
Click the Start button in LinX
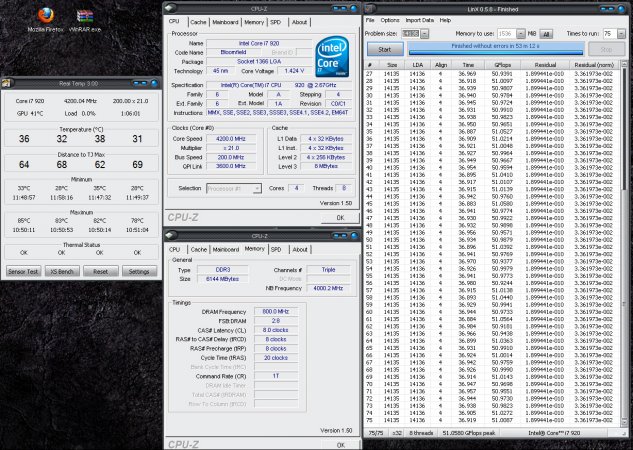tap(385, 49)
